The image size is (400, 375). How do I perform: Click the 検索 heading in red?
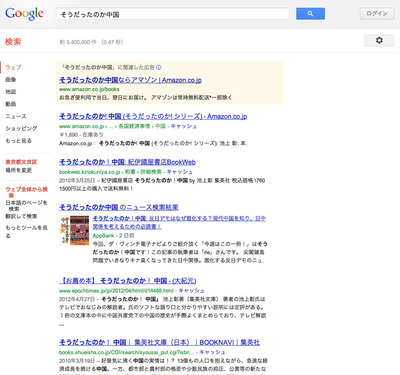click(x=13, y=42)
